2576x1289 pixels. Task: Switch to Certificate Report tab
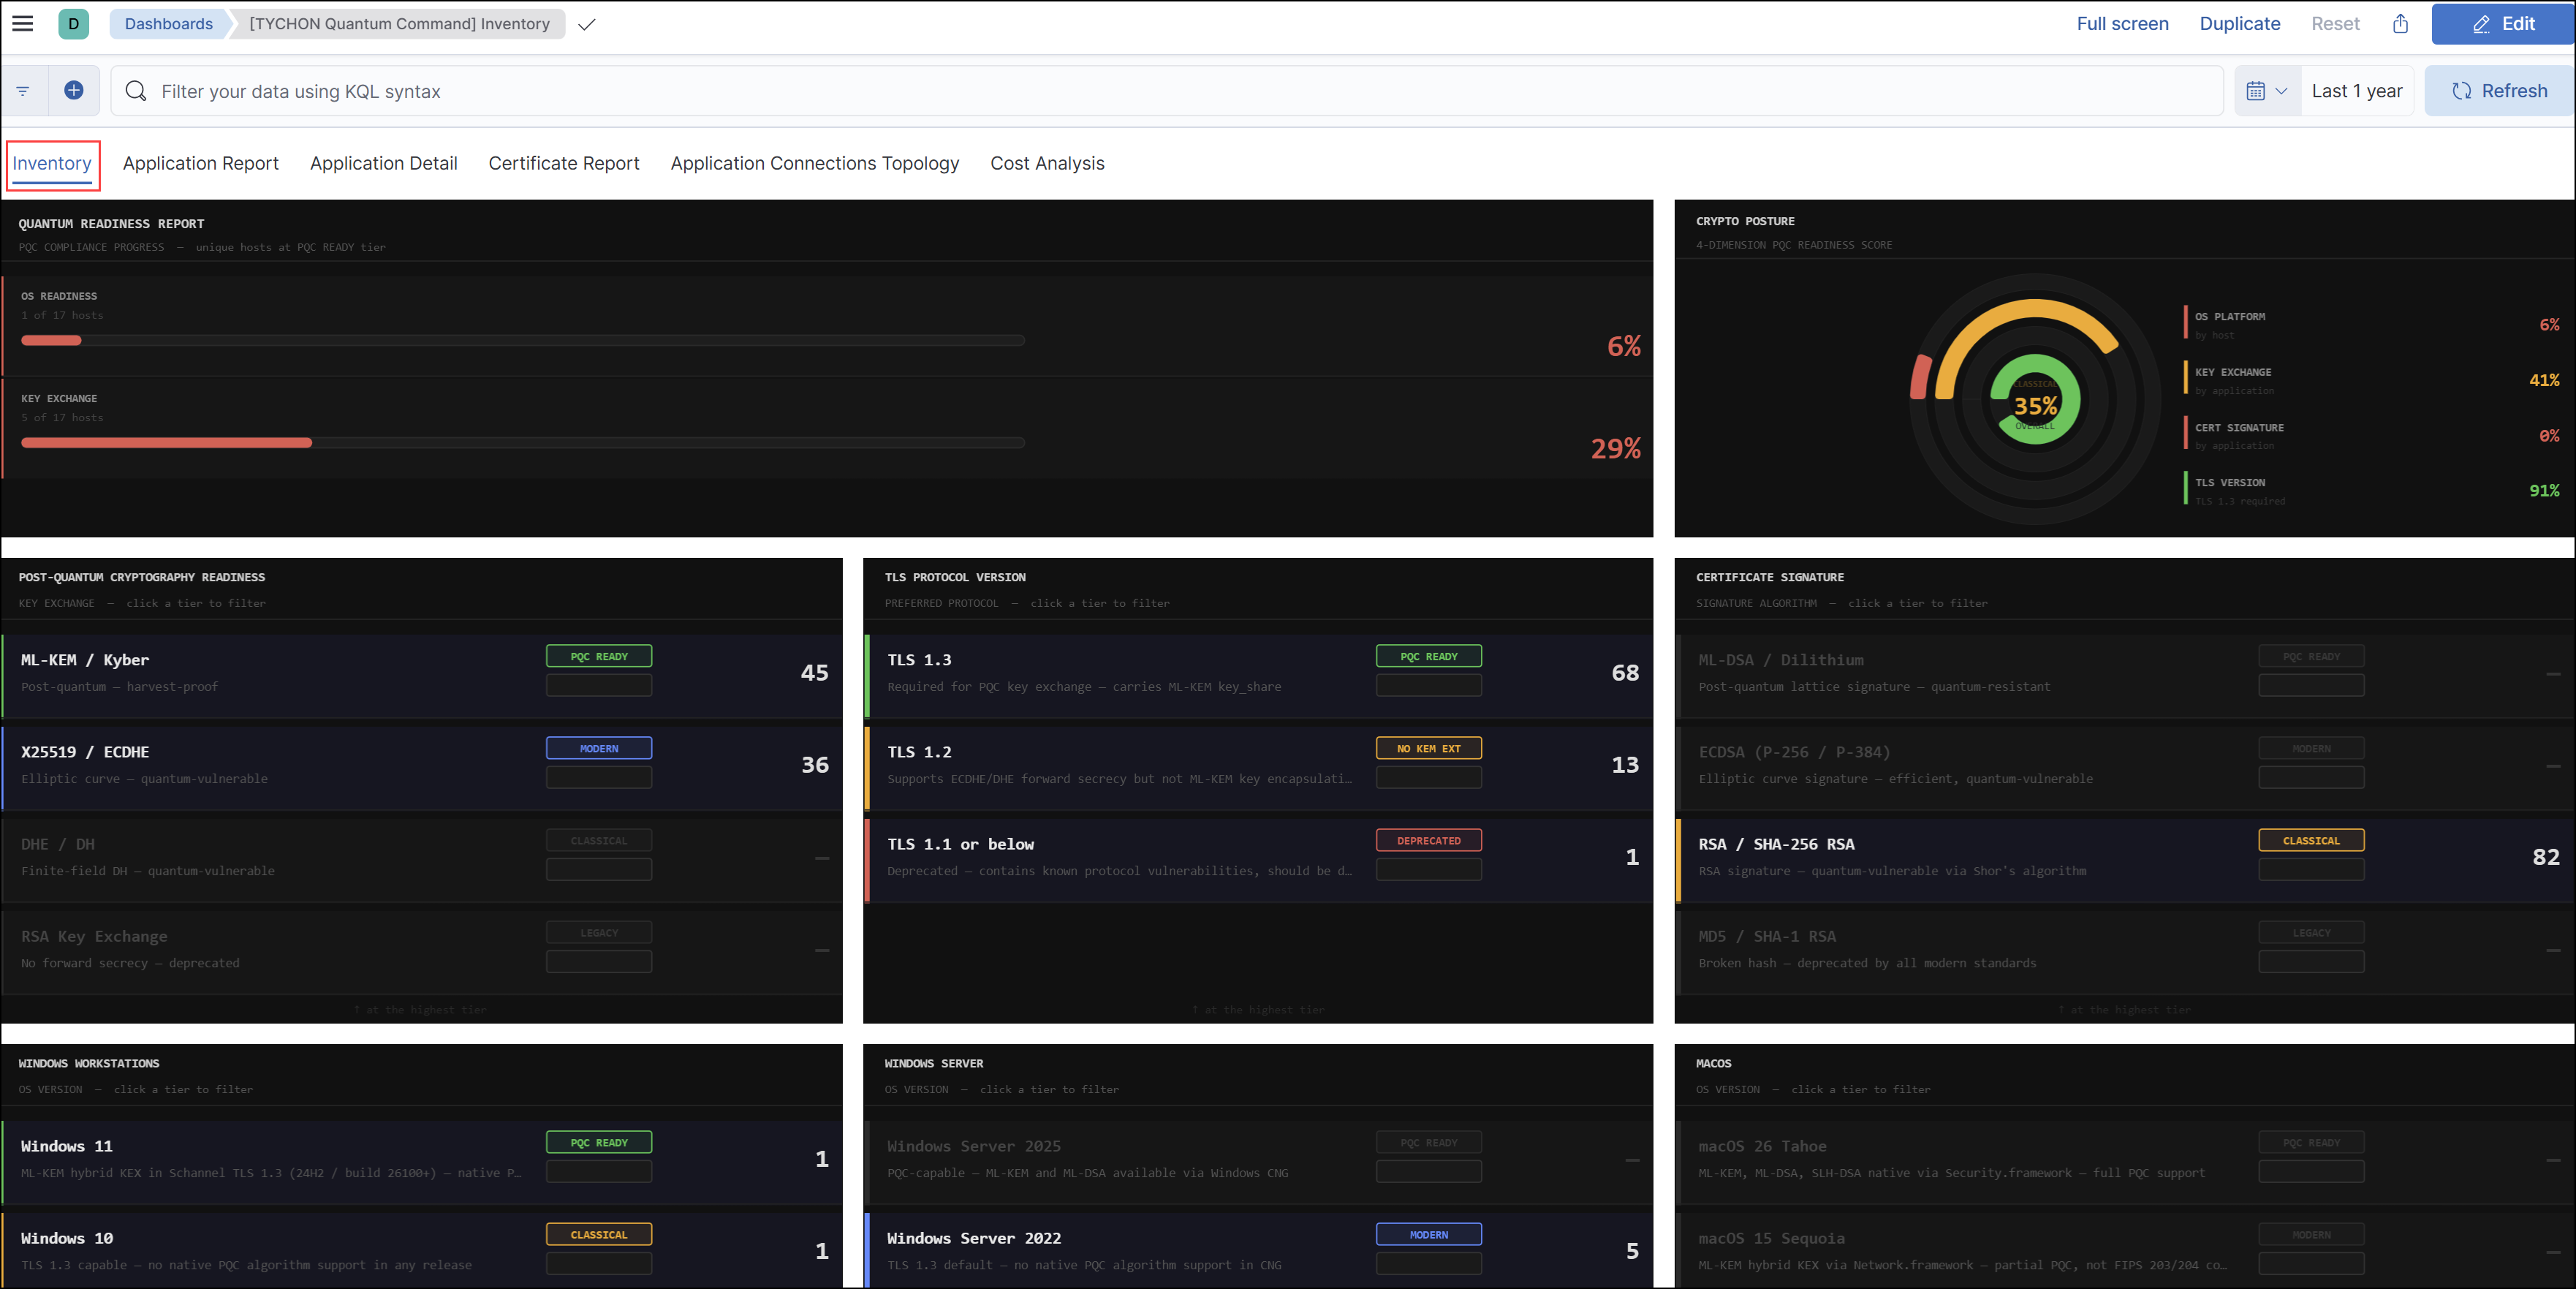point(564,163)
